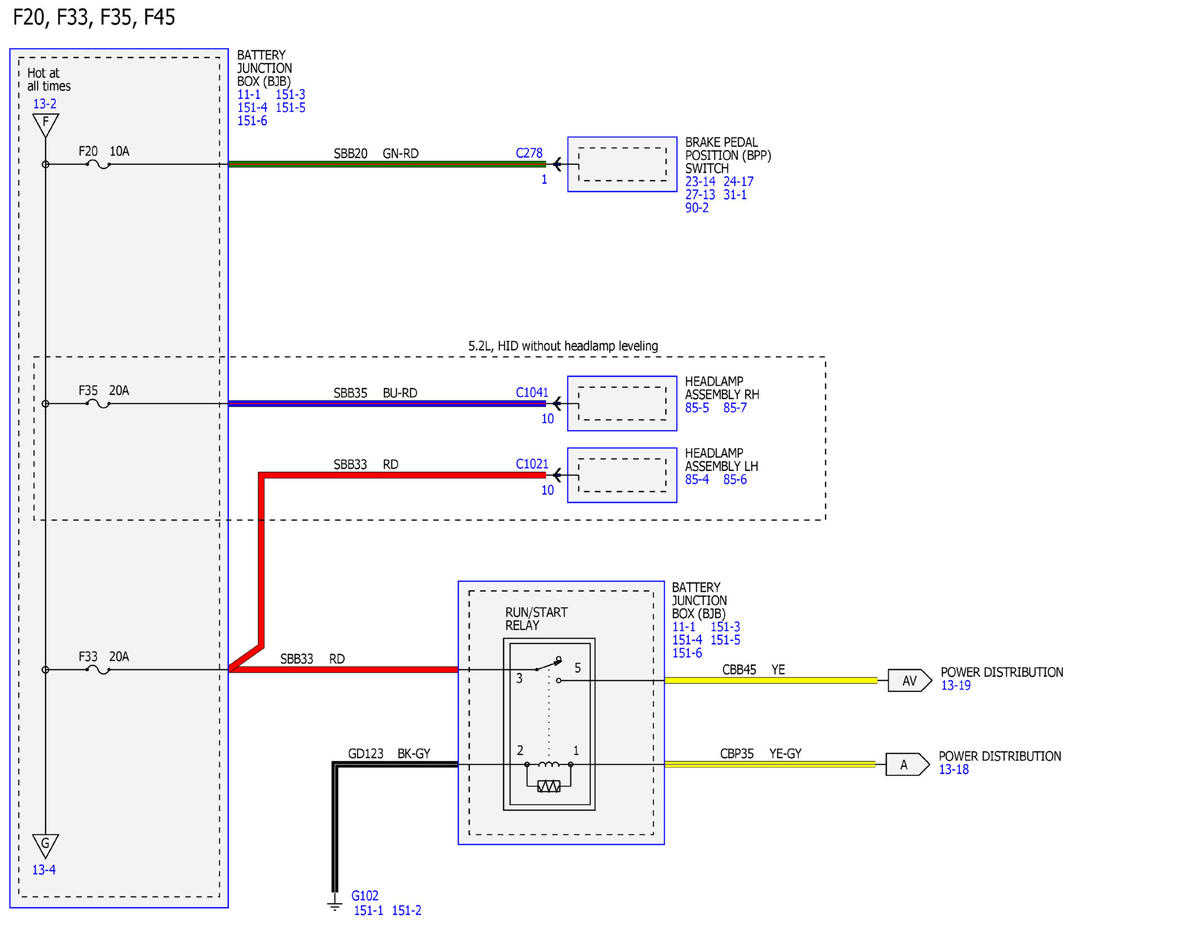1200x927 pixels.
Task: Follow the 13-19 power distribution link
Action: (x=956, y=686)
